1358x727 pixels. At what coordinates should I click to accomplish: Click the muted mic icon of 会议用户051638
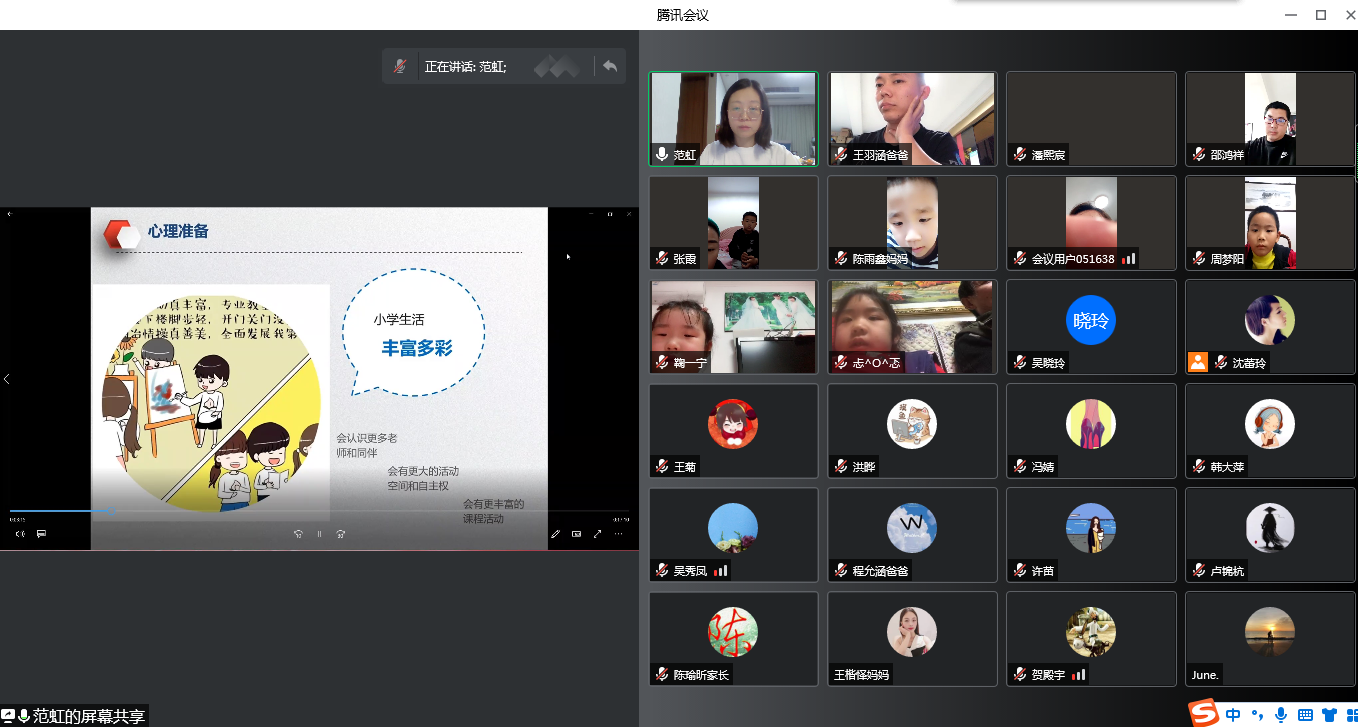1020,259
